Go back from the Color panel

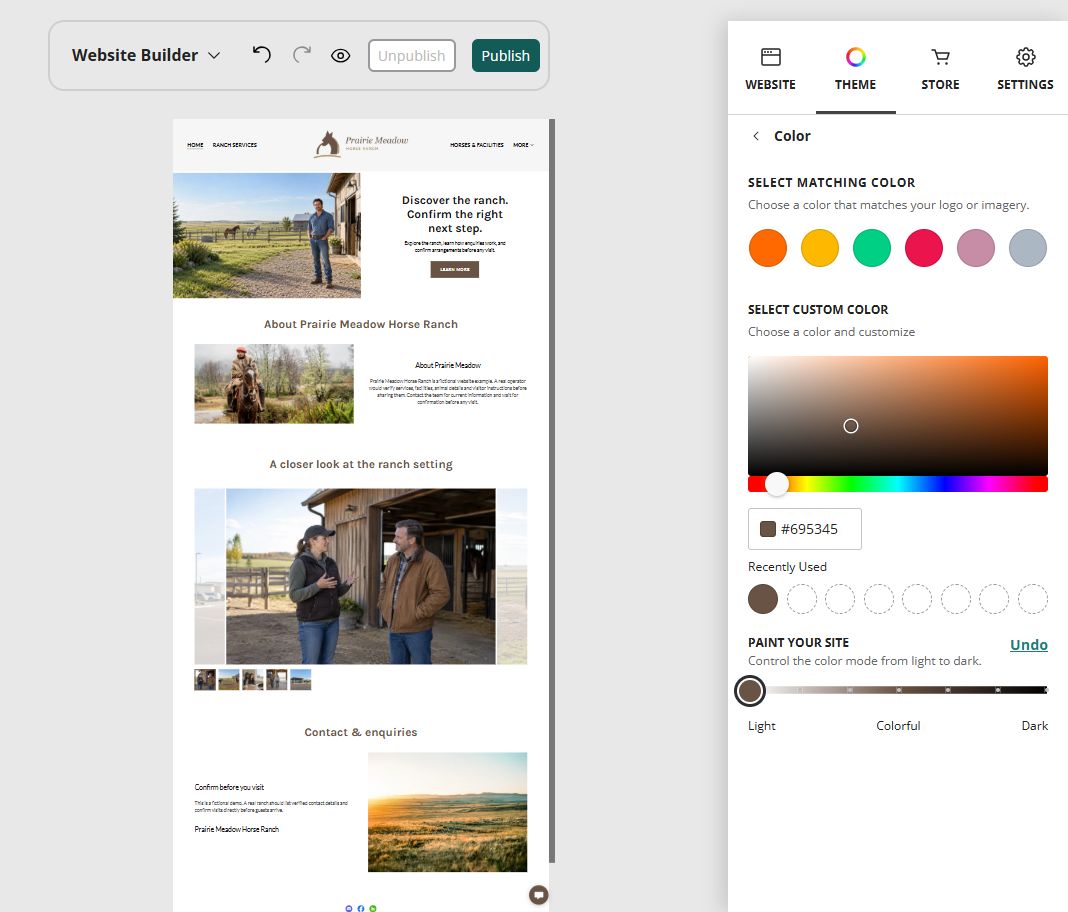coord(756,136)
